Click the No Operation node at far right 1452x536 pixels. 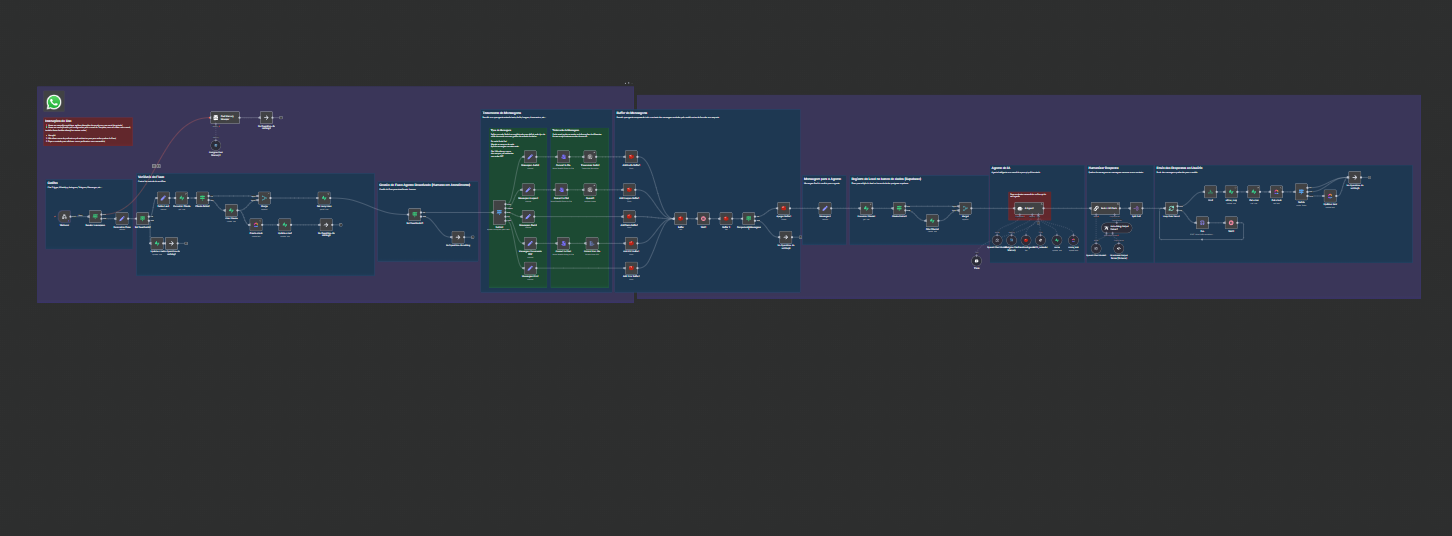1354,177
